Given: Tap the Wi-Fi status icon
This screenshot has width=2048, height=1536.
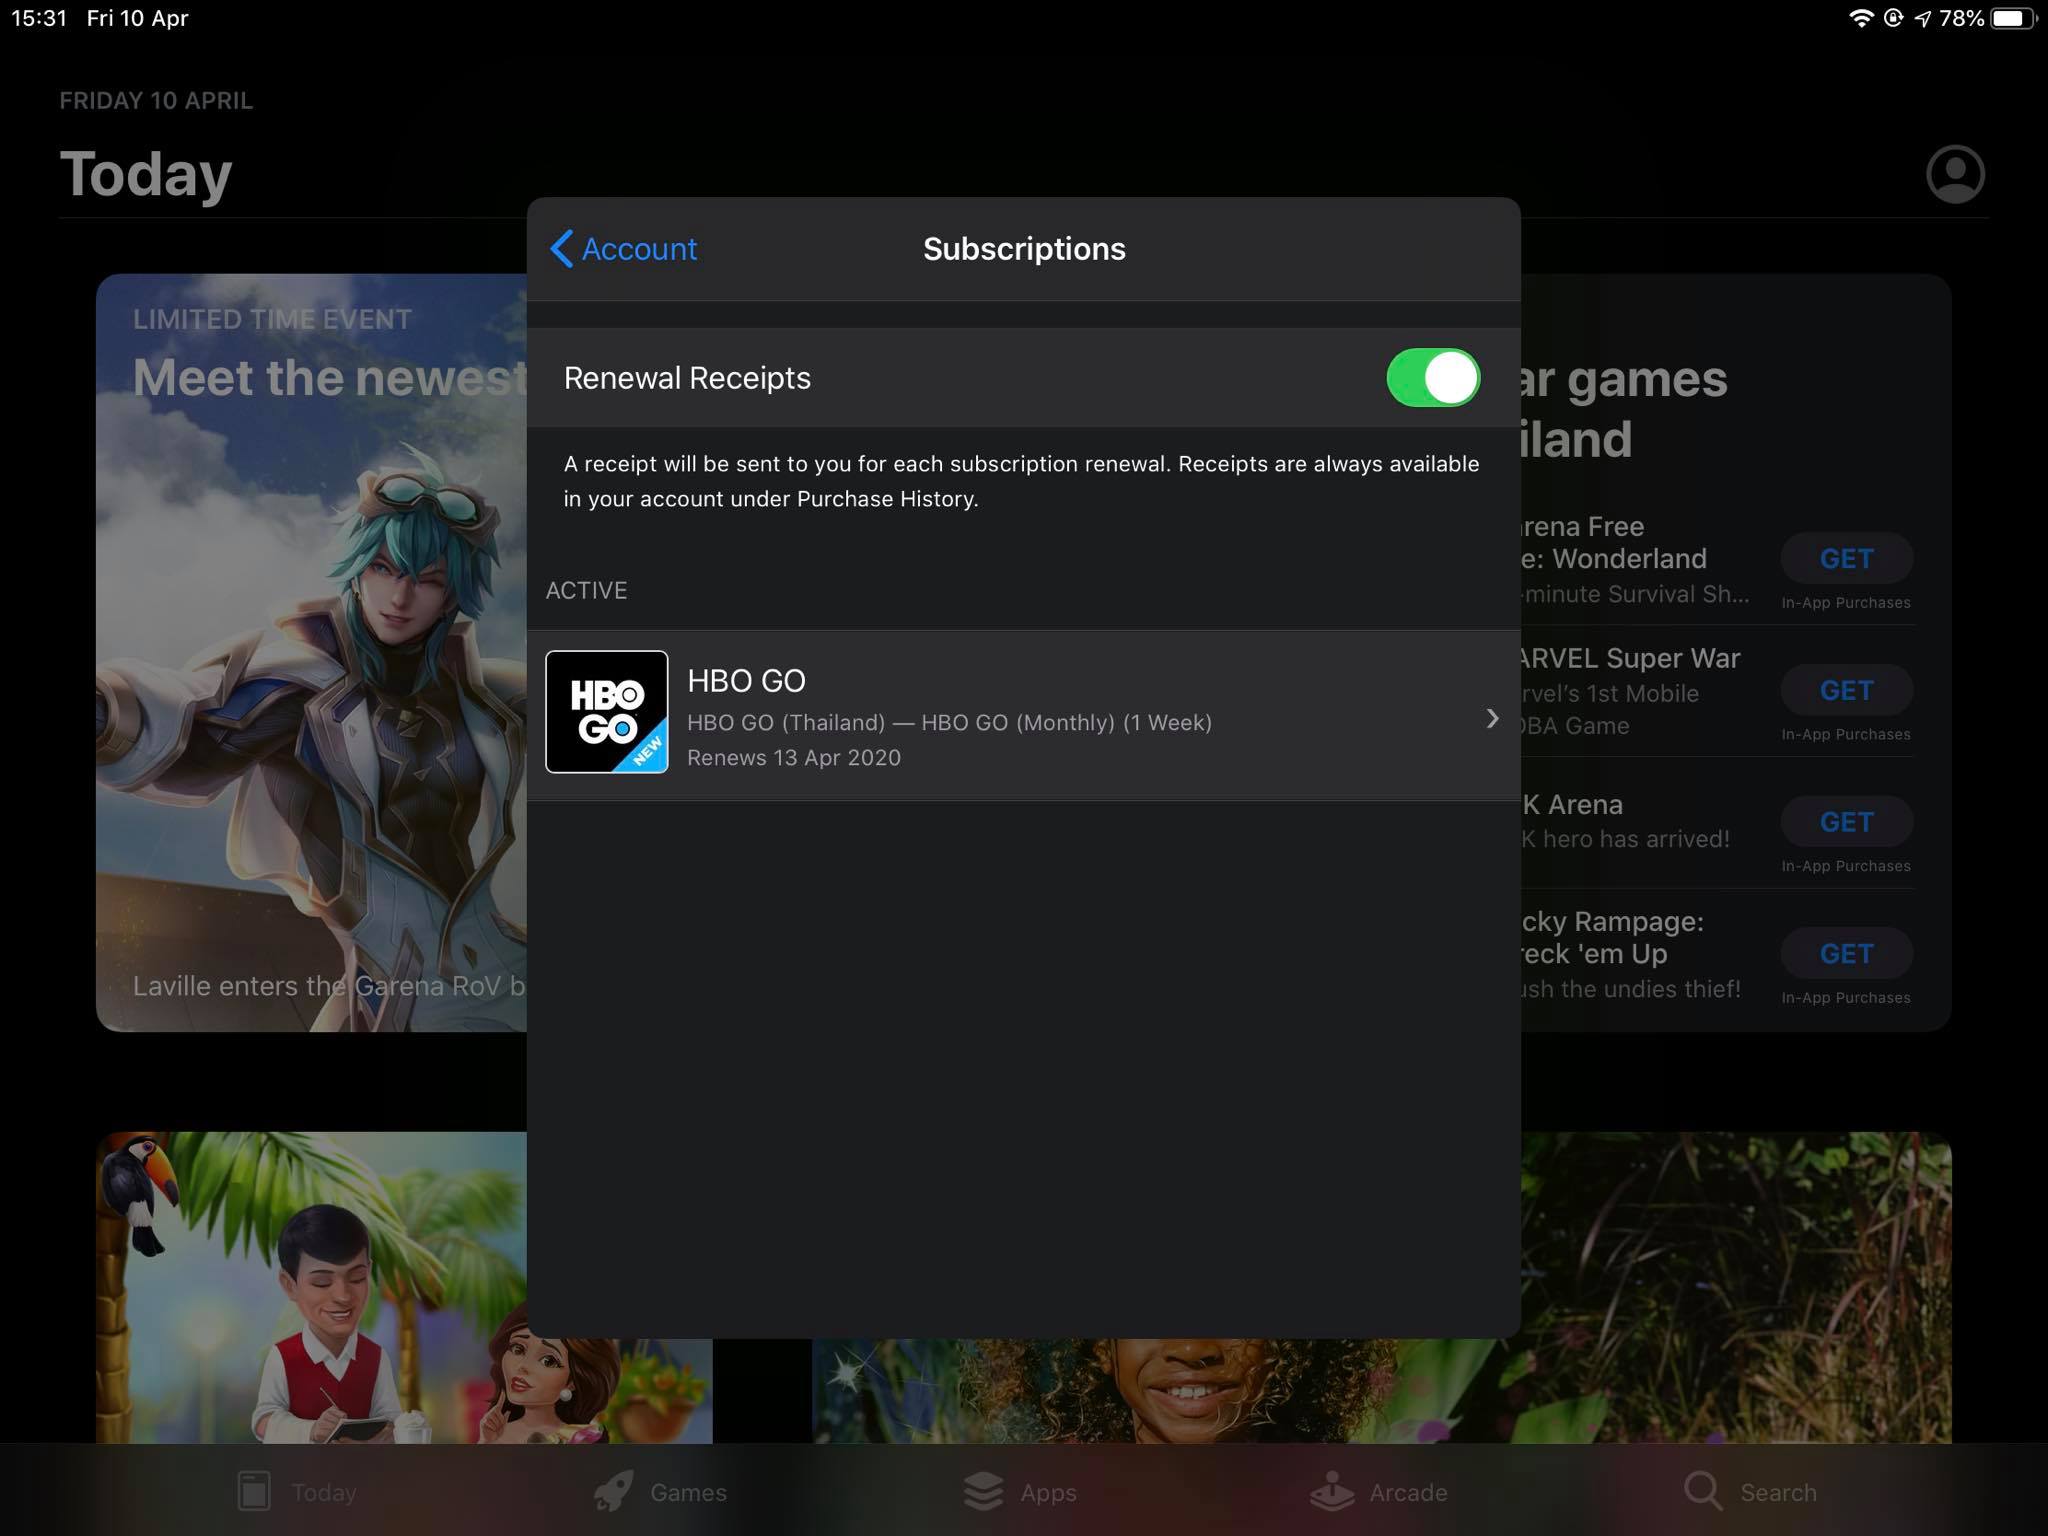Looking at the screenshot, I should pos(1860,18).
